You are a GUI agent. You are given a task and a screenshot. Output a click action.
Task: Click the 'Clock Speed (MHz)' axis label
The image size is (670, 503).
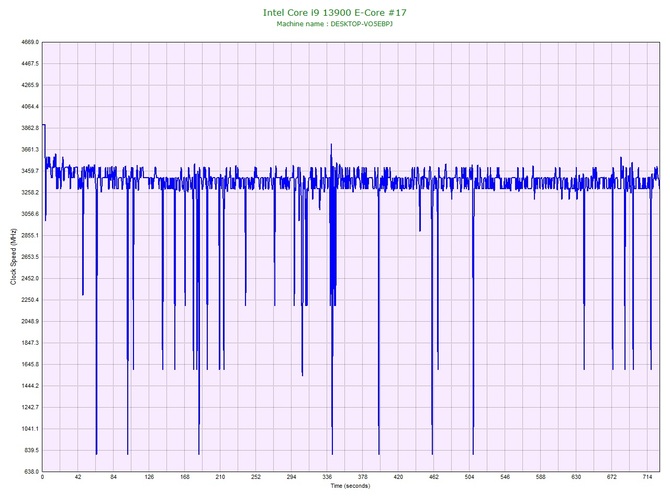13,257
